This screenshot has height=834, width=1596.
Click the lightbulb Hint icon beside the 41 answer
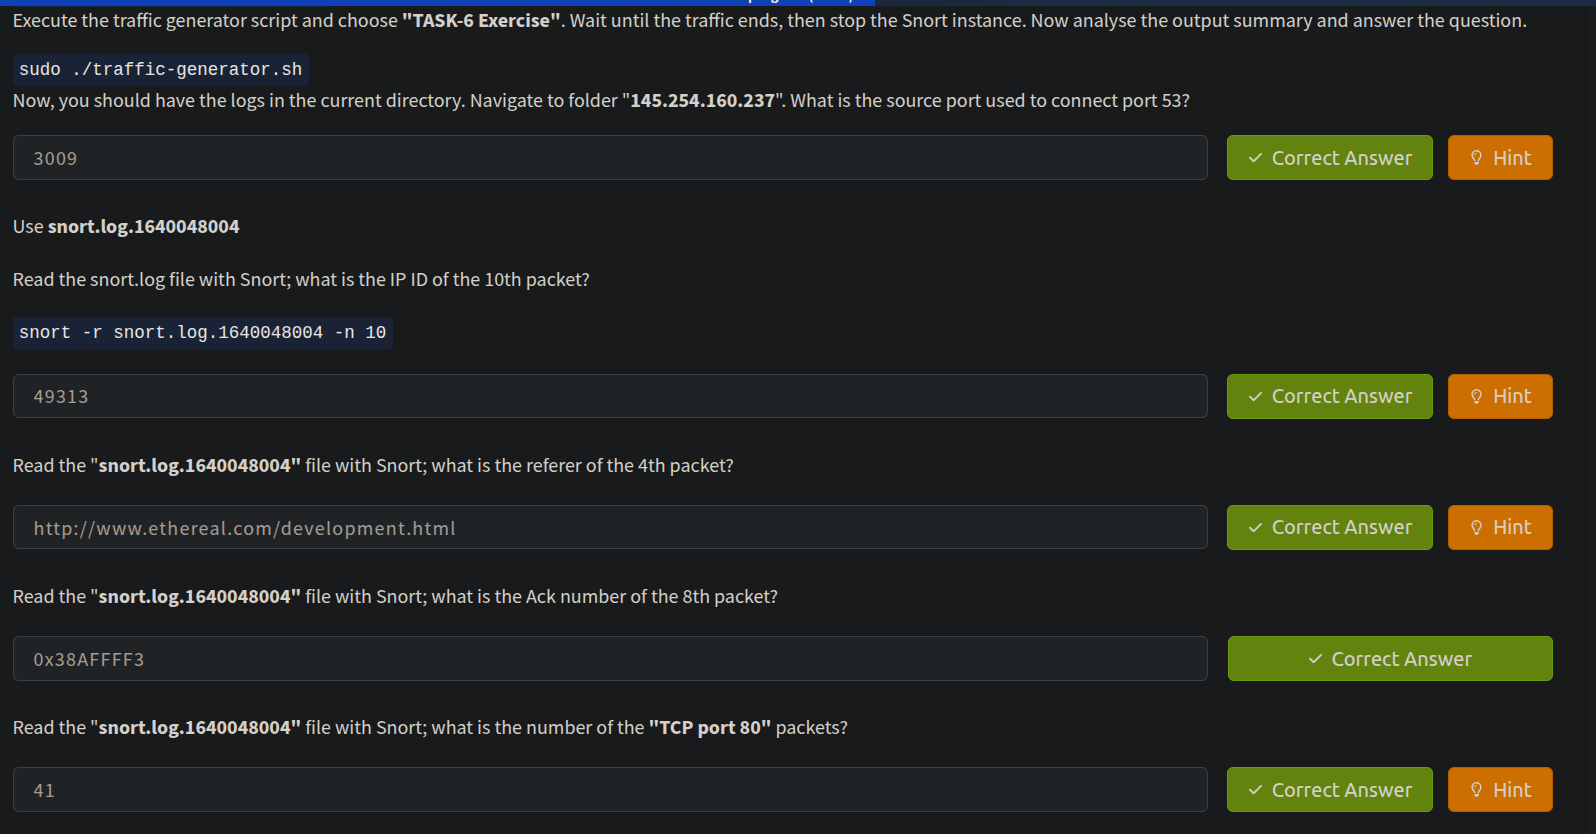(x=1476, y=790)
